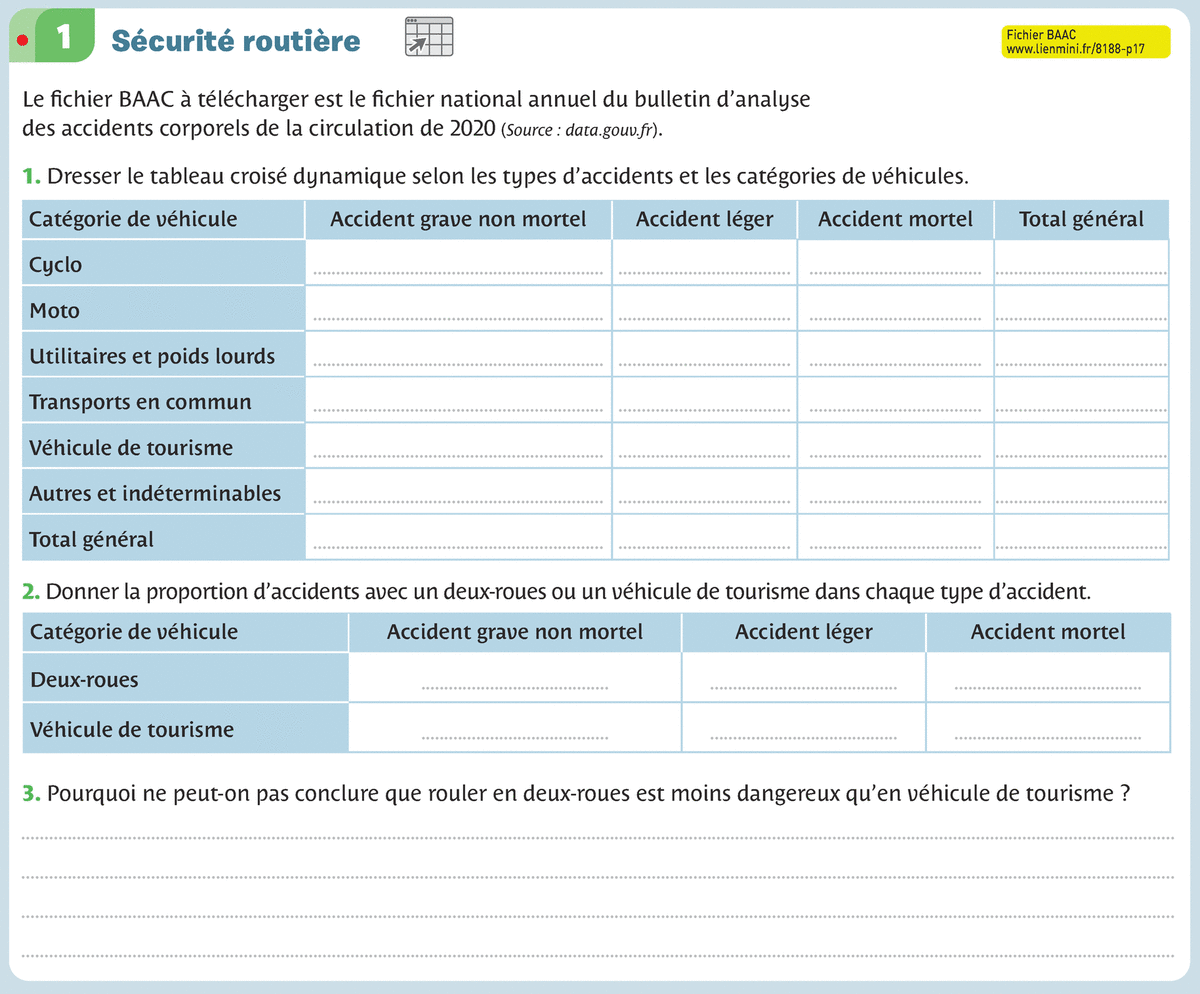
Task: Click the green question number 2 label
Action: coord(31,592)
